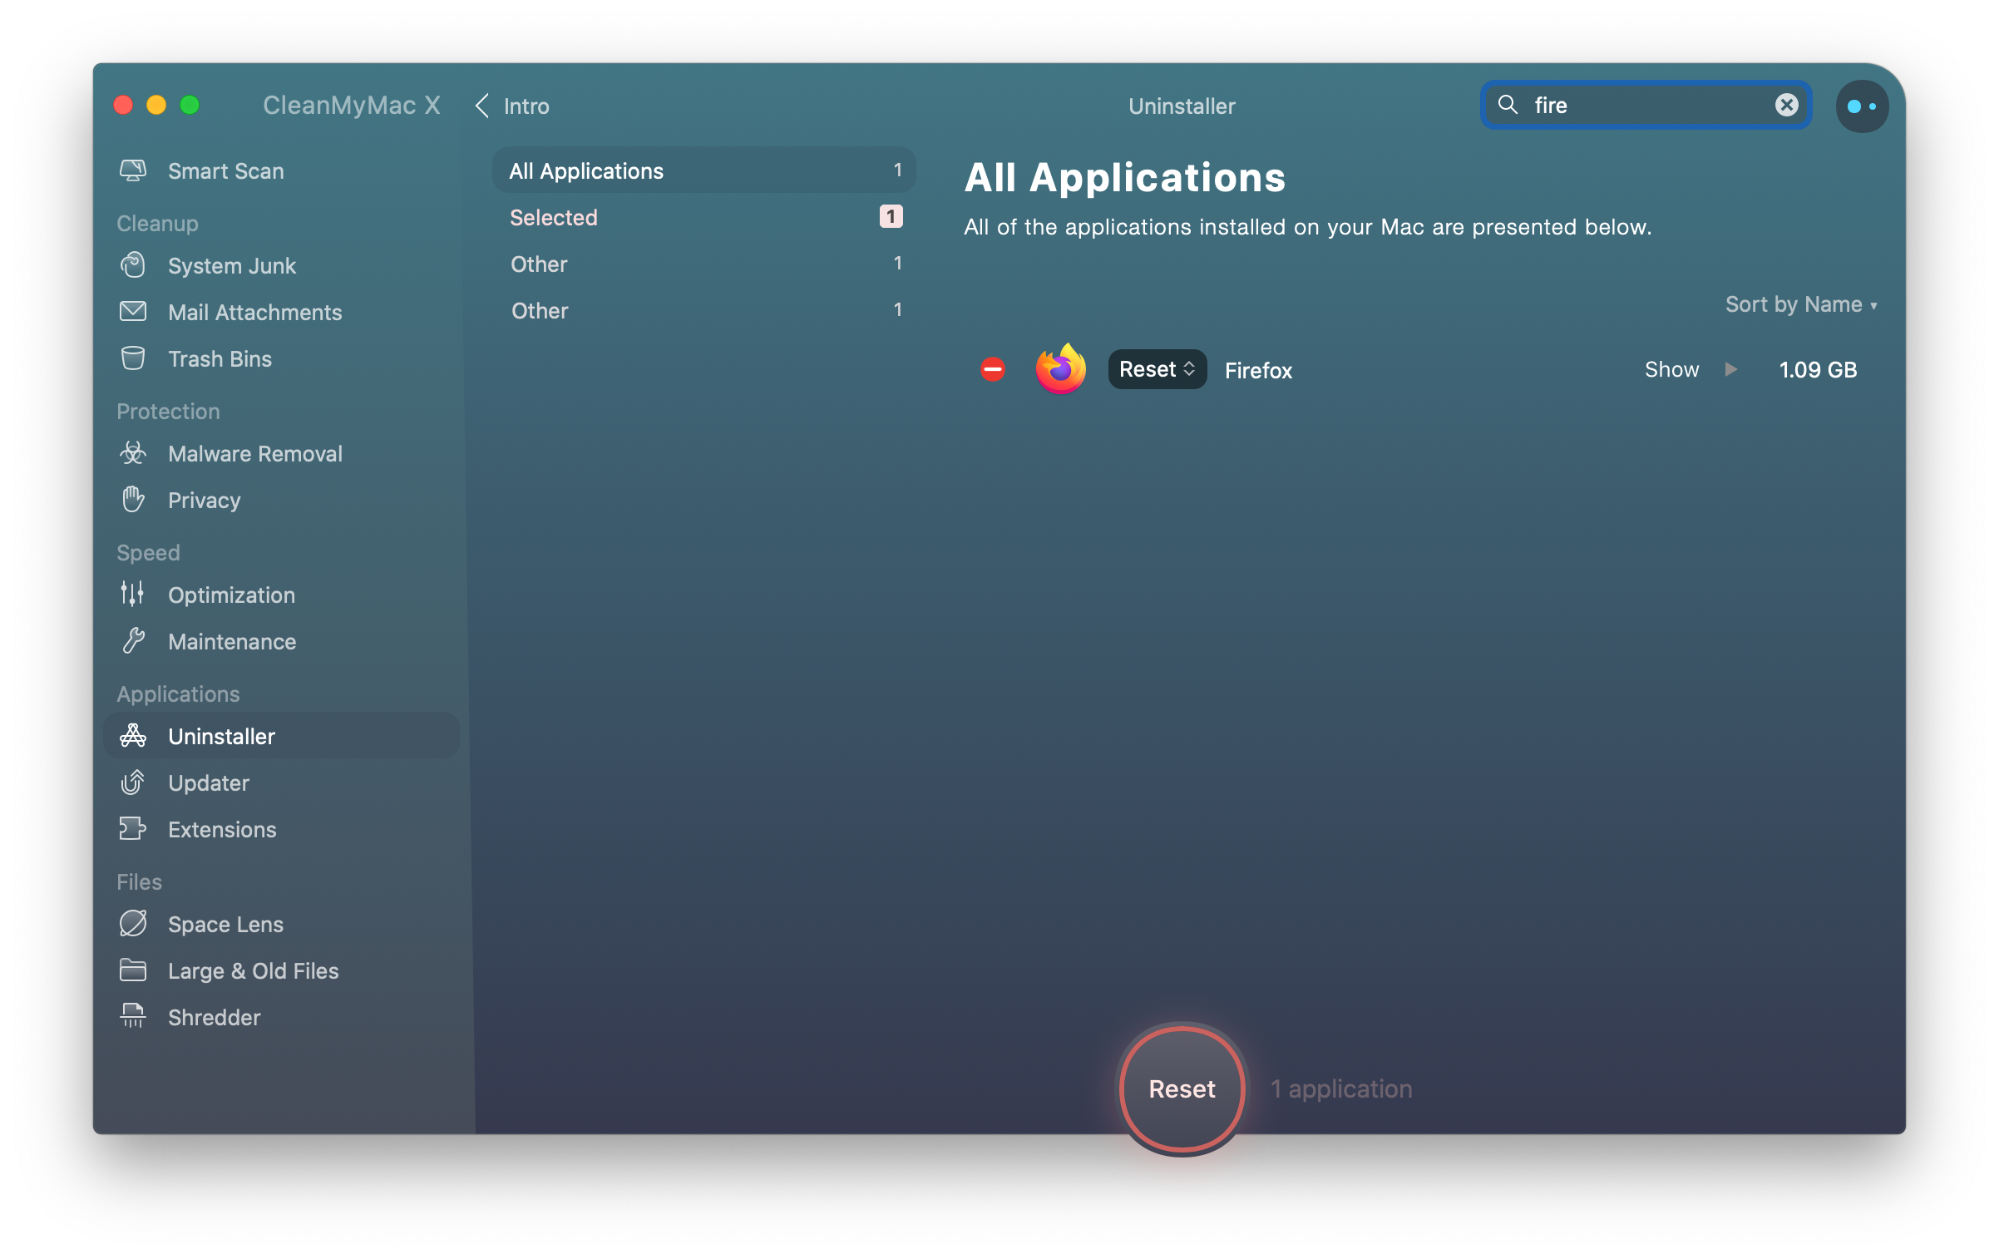Click the All Applications heading
Image resolution: width=1999 pixels, height=1258 pixels.
pos(1125,178)
